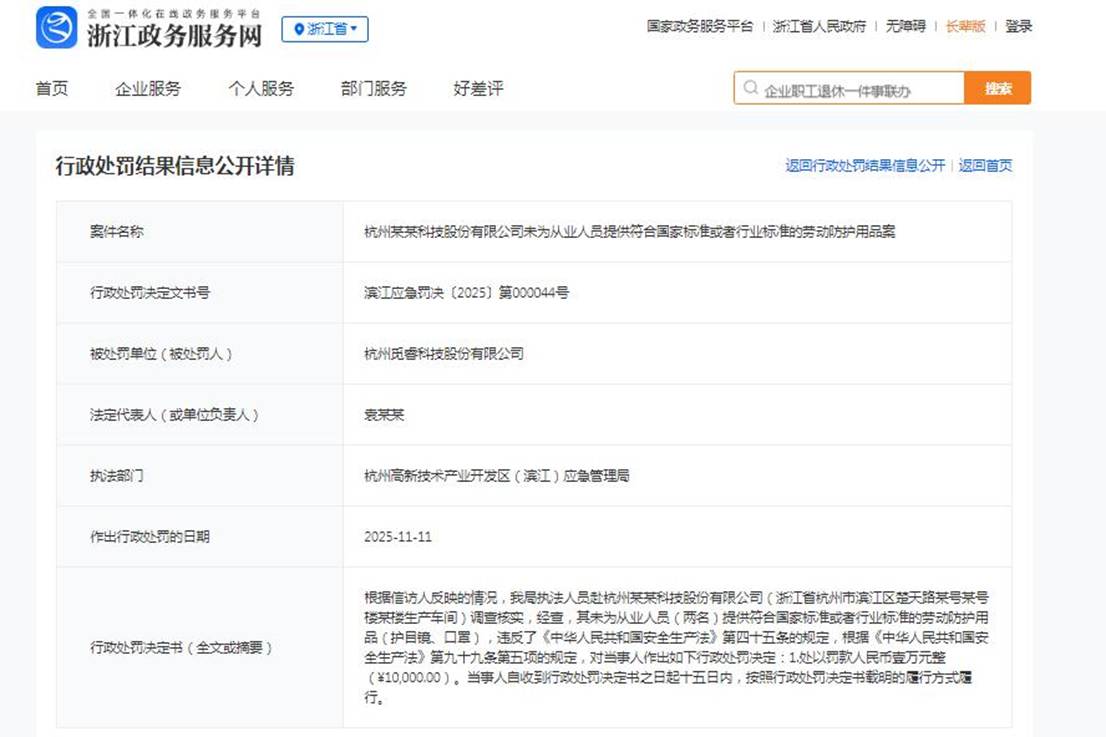Select 首页 in the navigation bar
Image resolution: width=1106 pixels, height=737 pixels.
[52, 89]
